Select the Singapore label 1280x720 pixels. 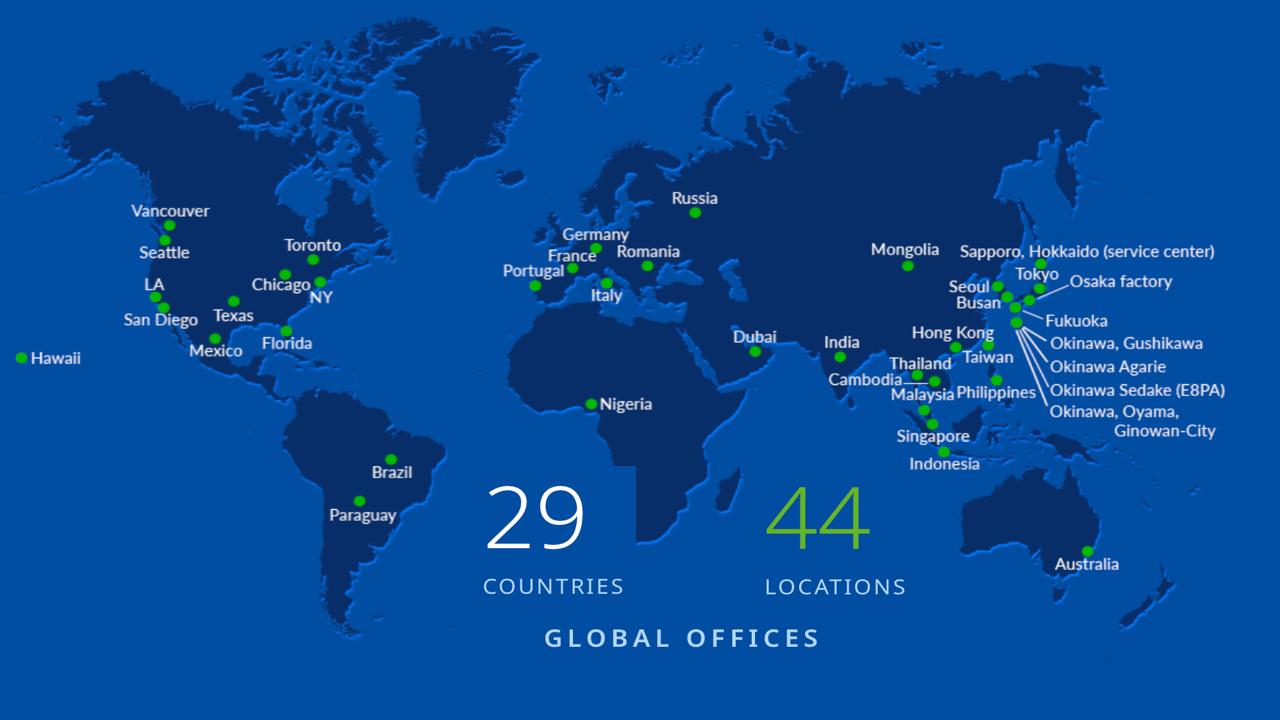[933, 436]
